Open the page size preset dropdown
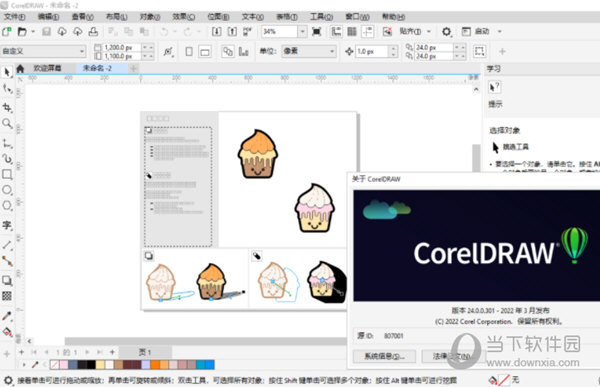600x387 pixels. [x=43, y=51]
